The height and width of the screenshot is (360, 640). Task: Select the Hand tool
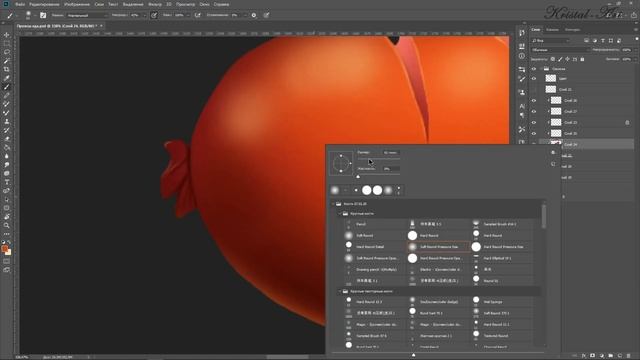[7, 217]
